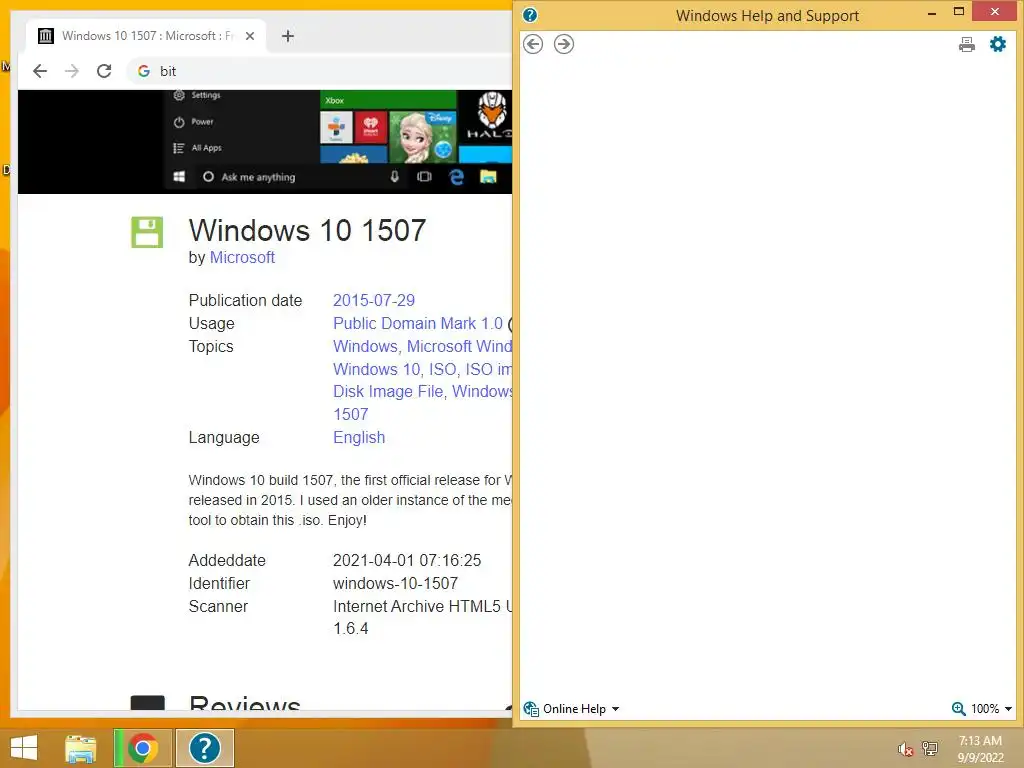
Task: Click the 2021-04-01 07:16:25 added date
Action: pos(407,560)
